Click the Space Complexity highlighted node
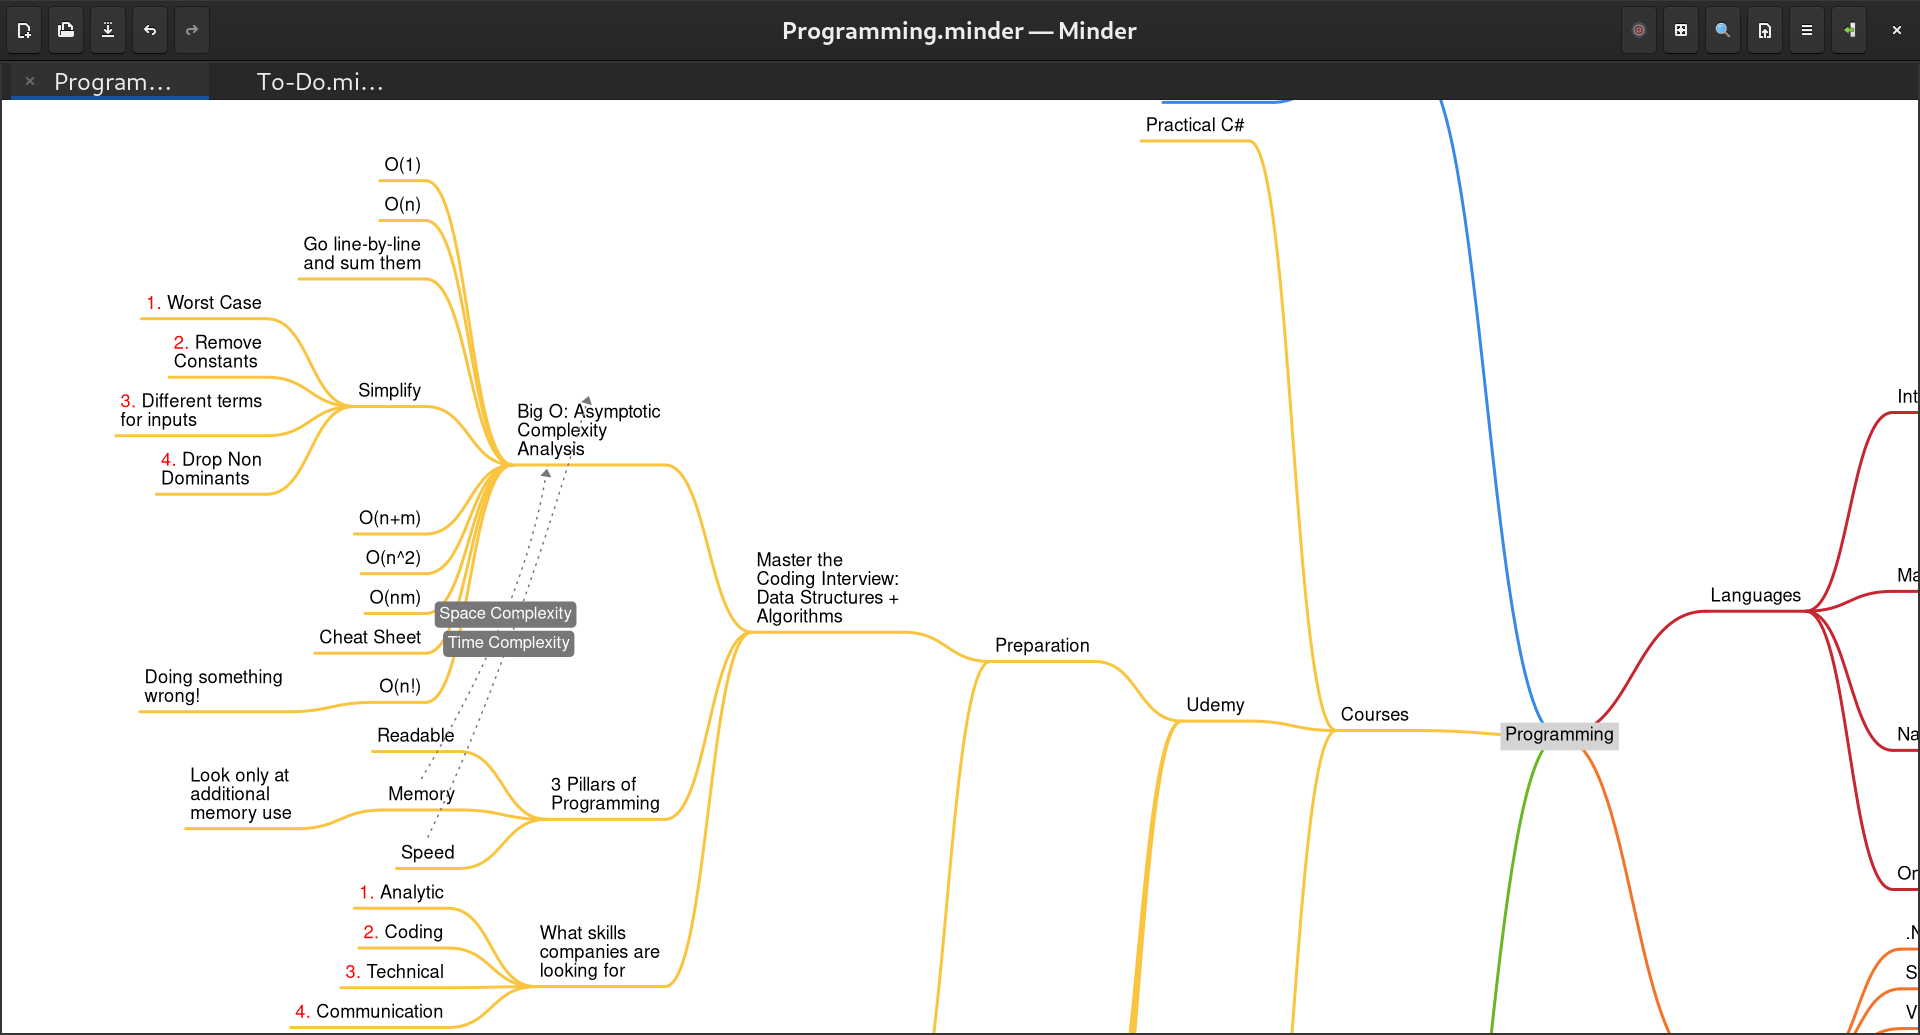Viewport: 1920px width, 1035px height. point(505,613)
